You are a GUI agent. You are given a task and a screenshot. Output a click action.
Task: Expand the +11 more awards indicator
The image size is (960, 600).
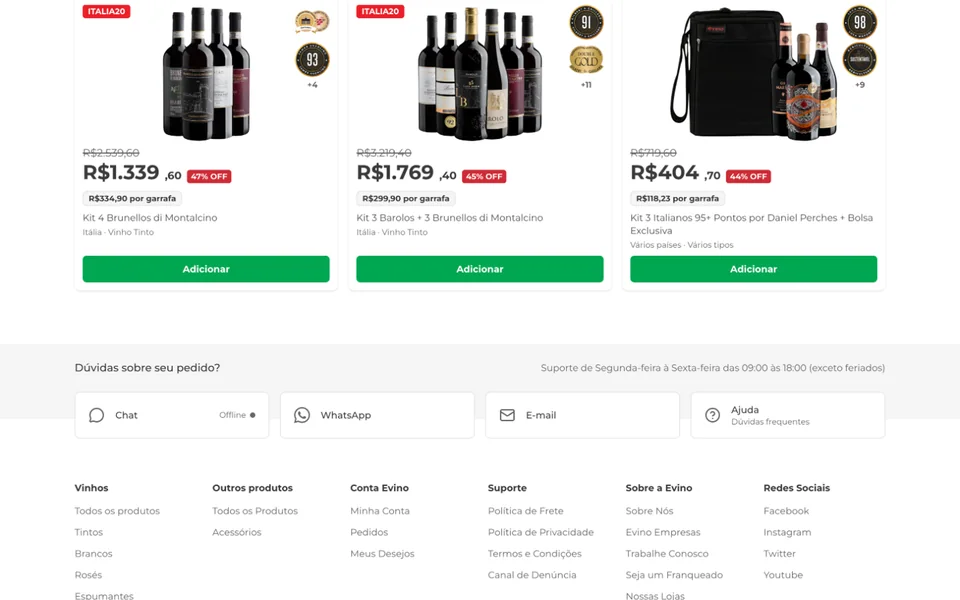pos(586,85)
